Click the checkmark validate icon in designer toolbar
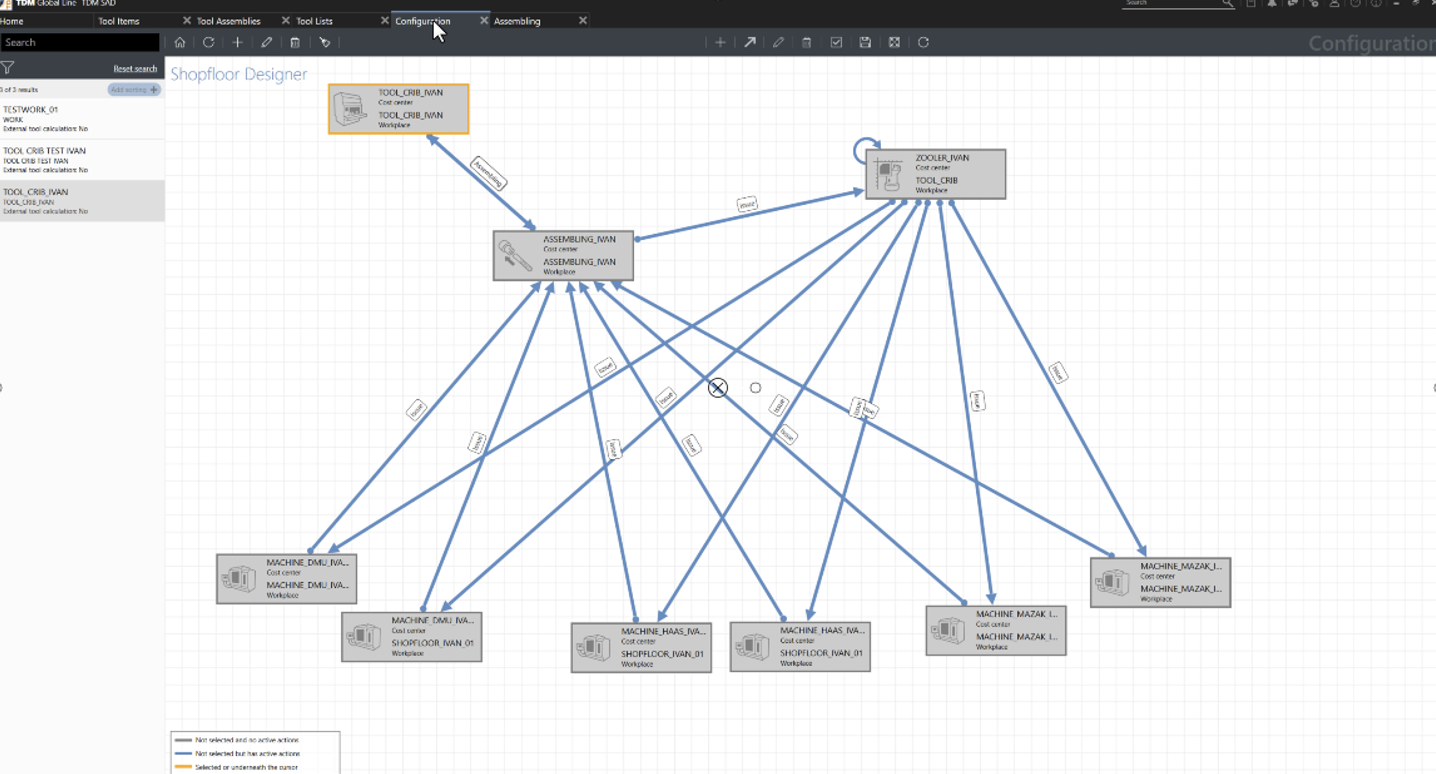This screenshot has height=774, width=1436. (x=836, y=42)
